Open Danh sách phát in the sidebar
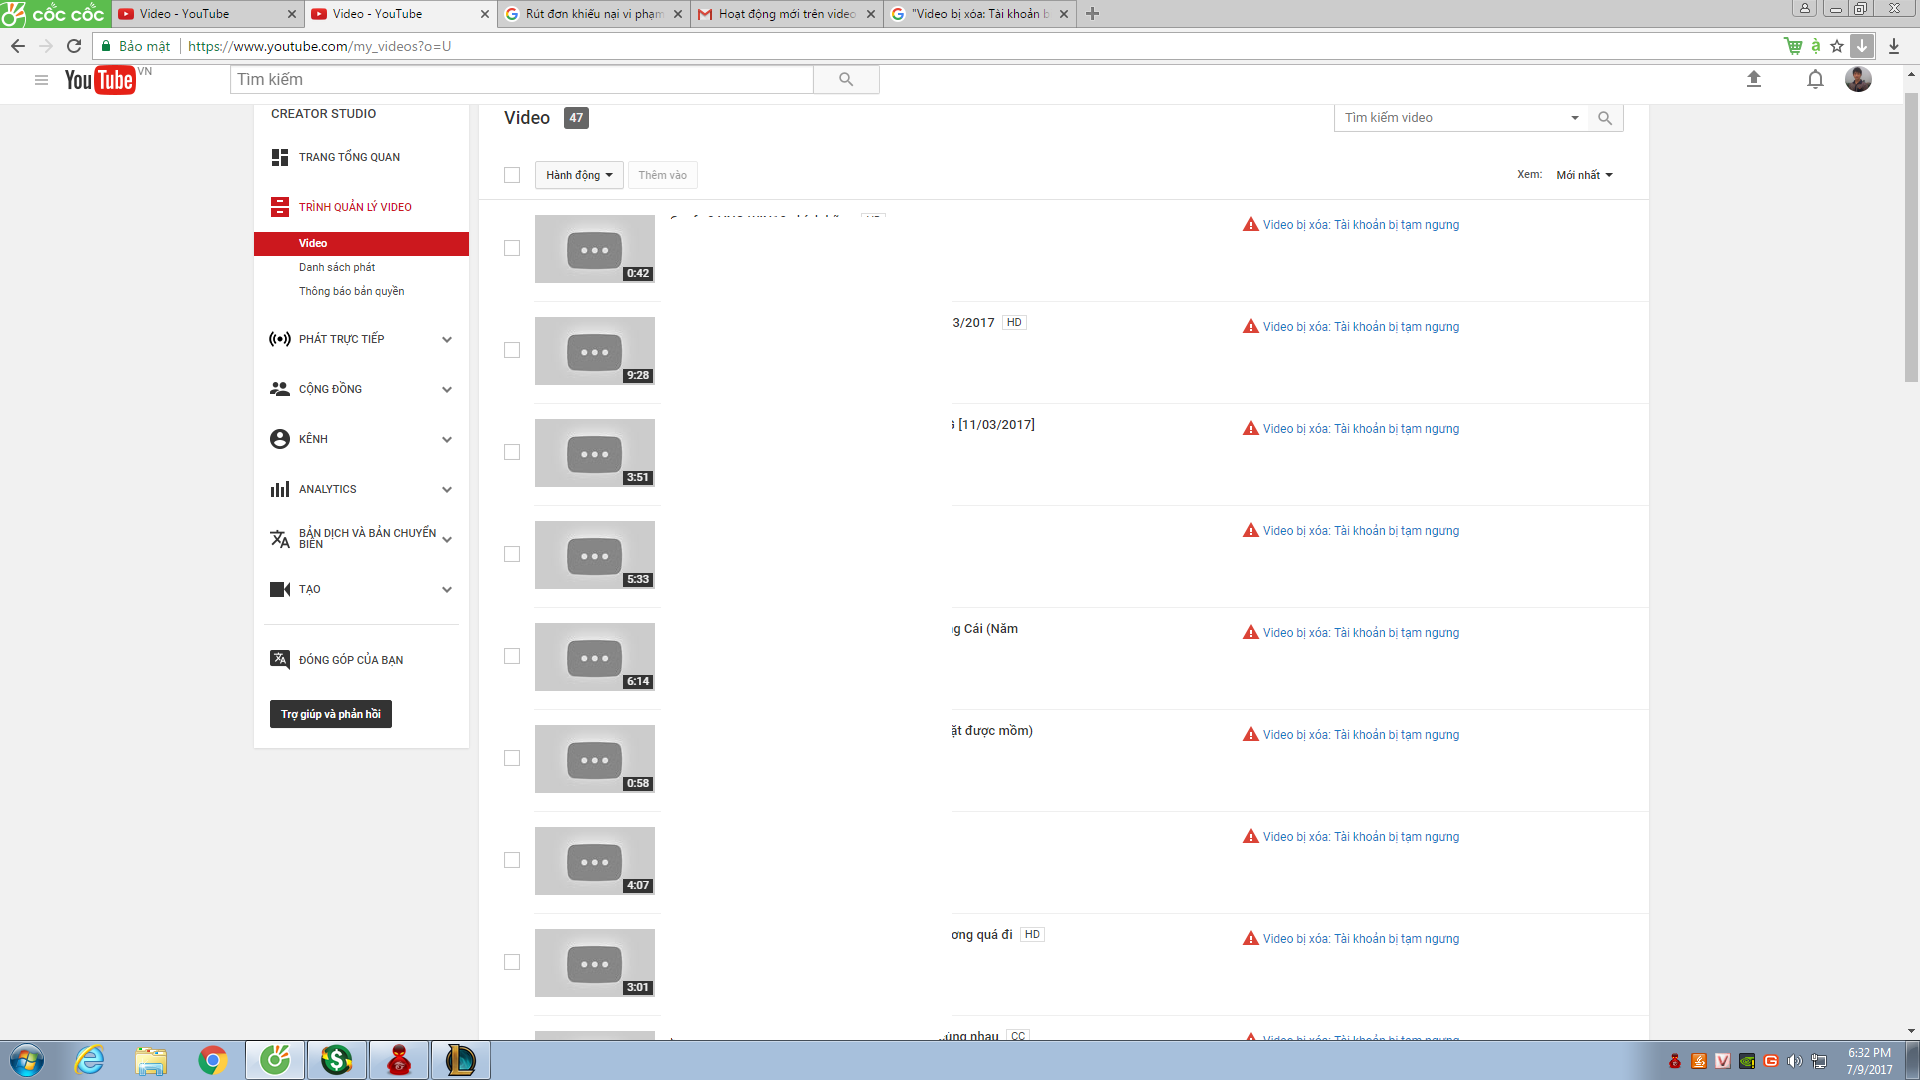1920x1080 pixels. pos(337,267)
